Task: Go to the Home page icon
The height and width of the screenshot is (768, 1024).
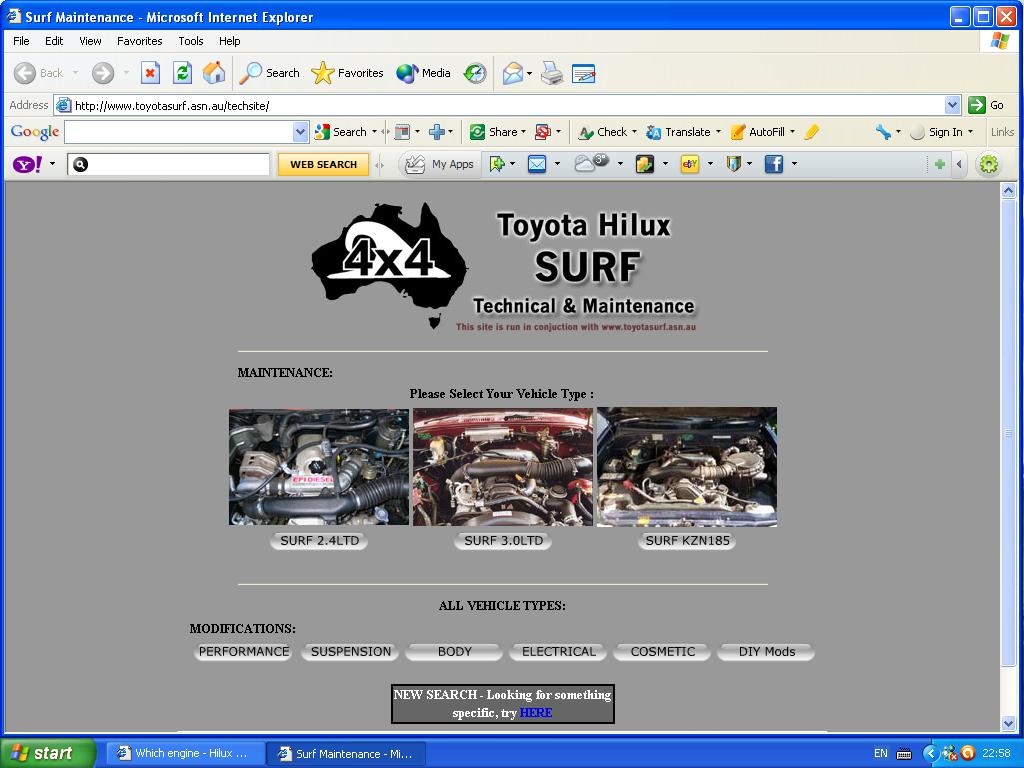Action: tap(214, 73)
